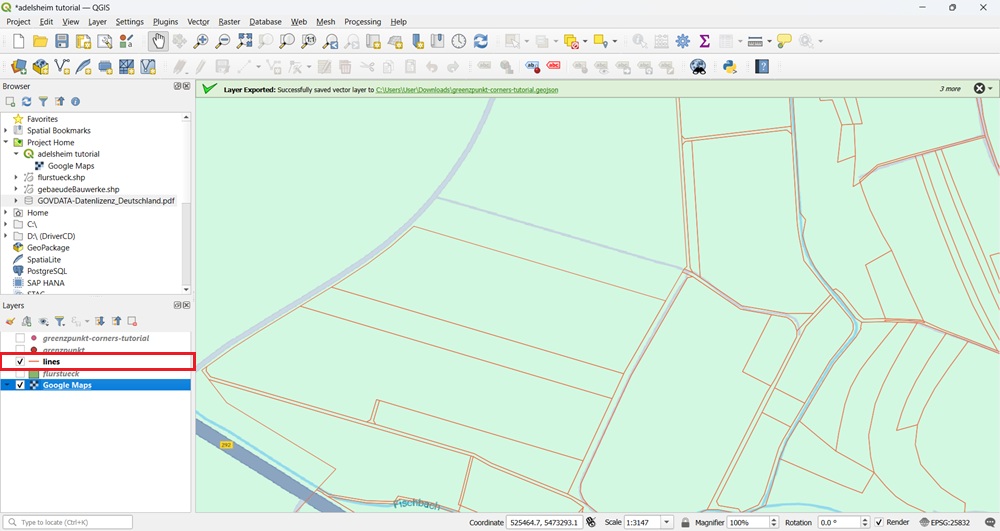Open the Statistical Summary sigma icon
1000x531 pixels.
click(x=705, y=41)
